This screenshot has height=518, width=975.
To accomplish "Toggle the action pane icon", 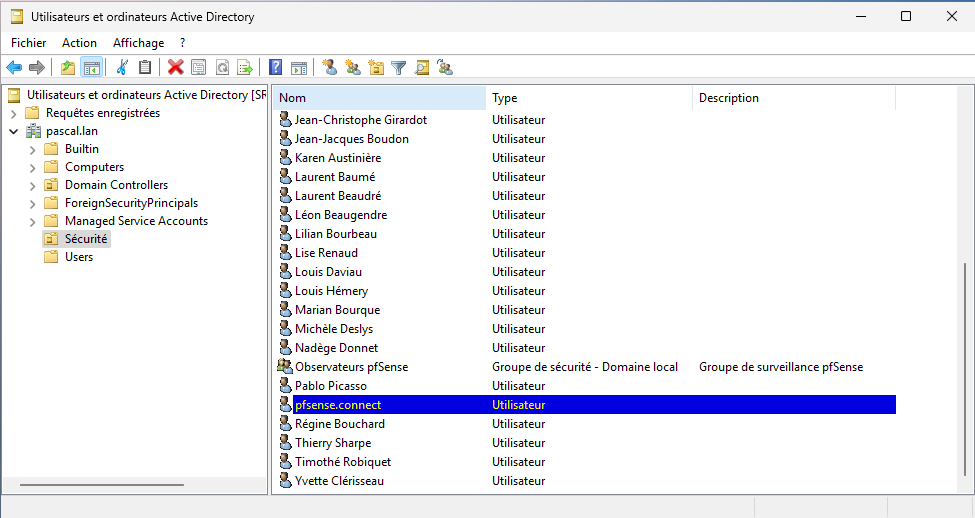I will click(298, 67).
